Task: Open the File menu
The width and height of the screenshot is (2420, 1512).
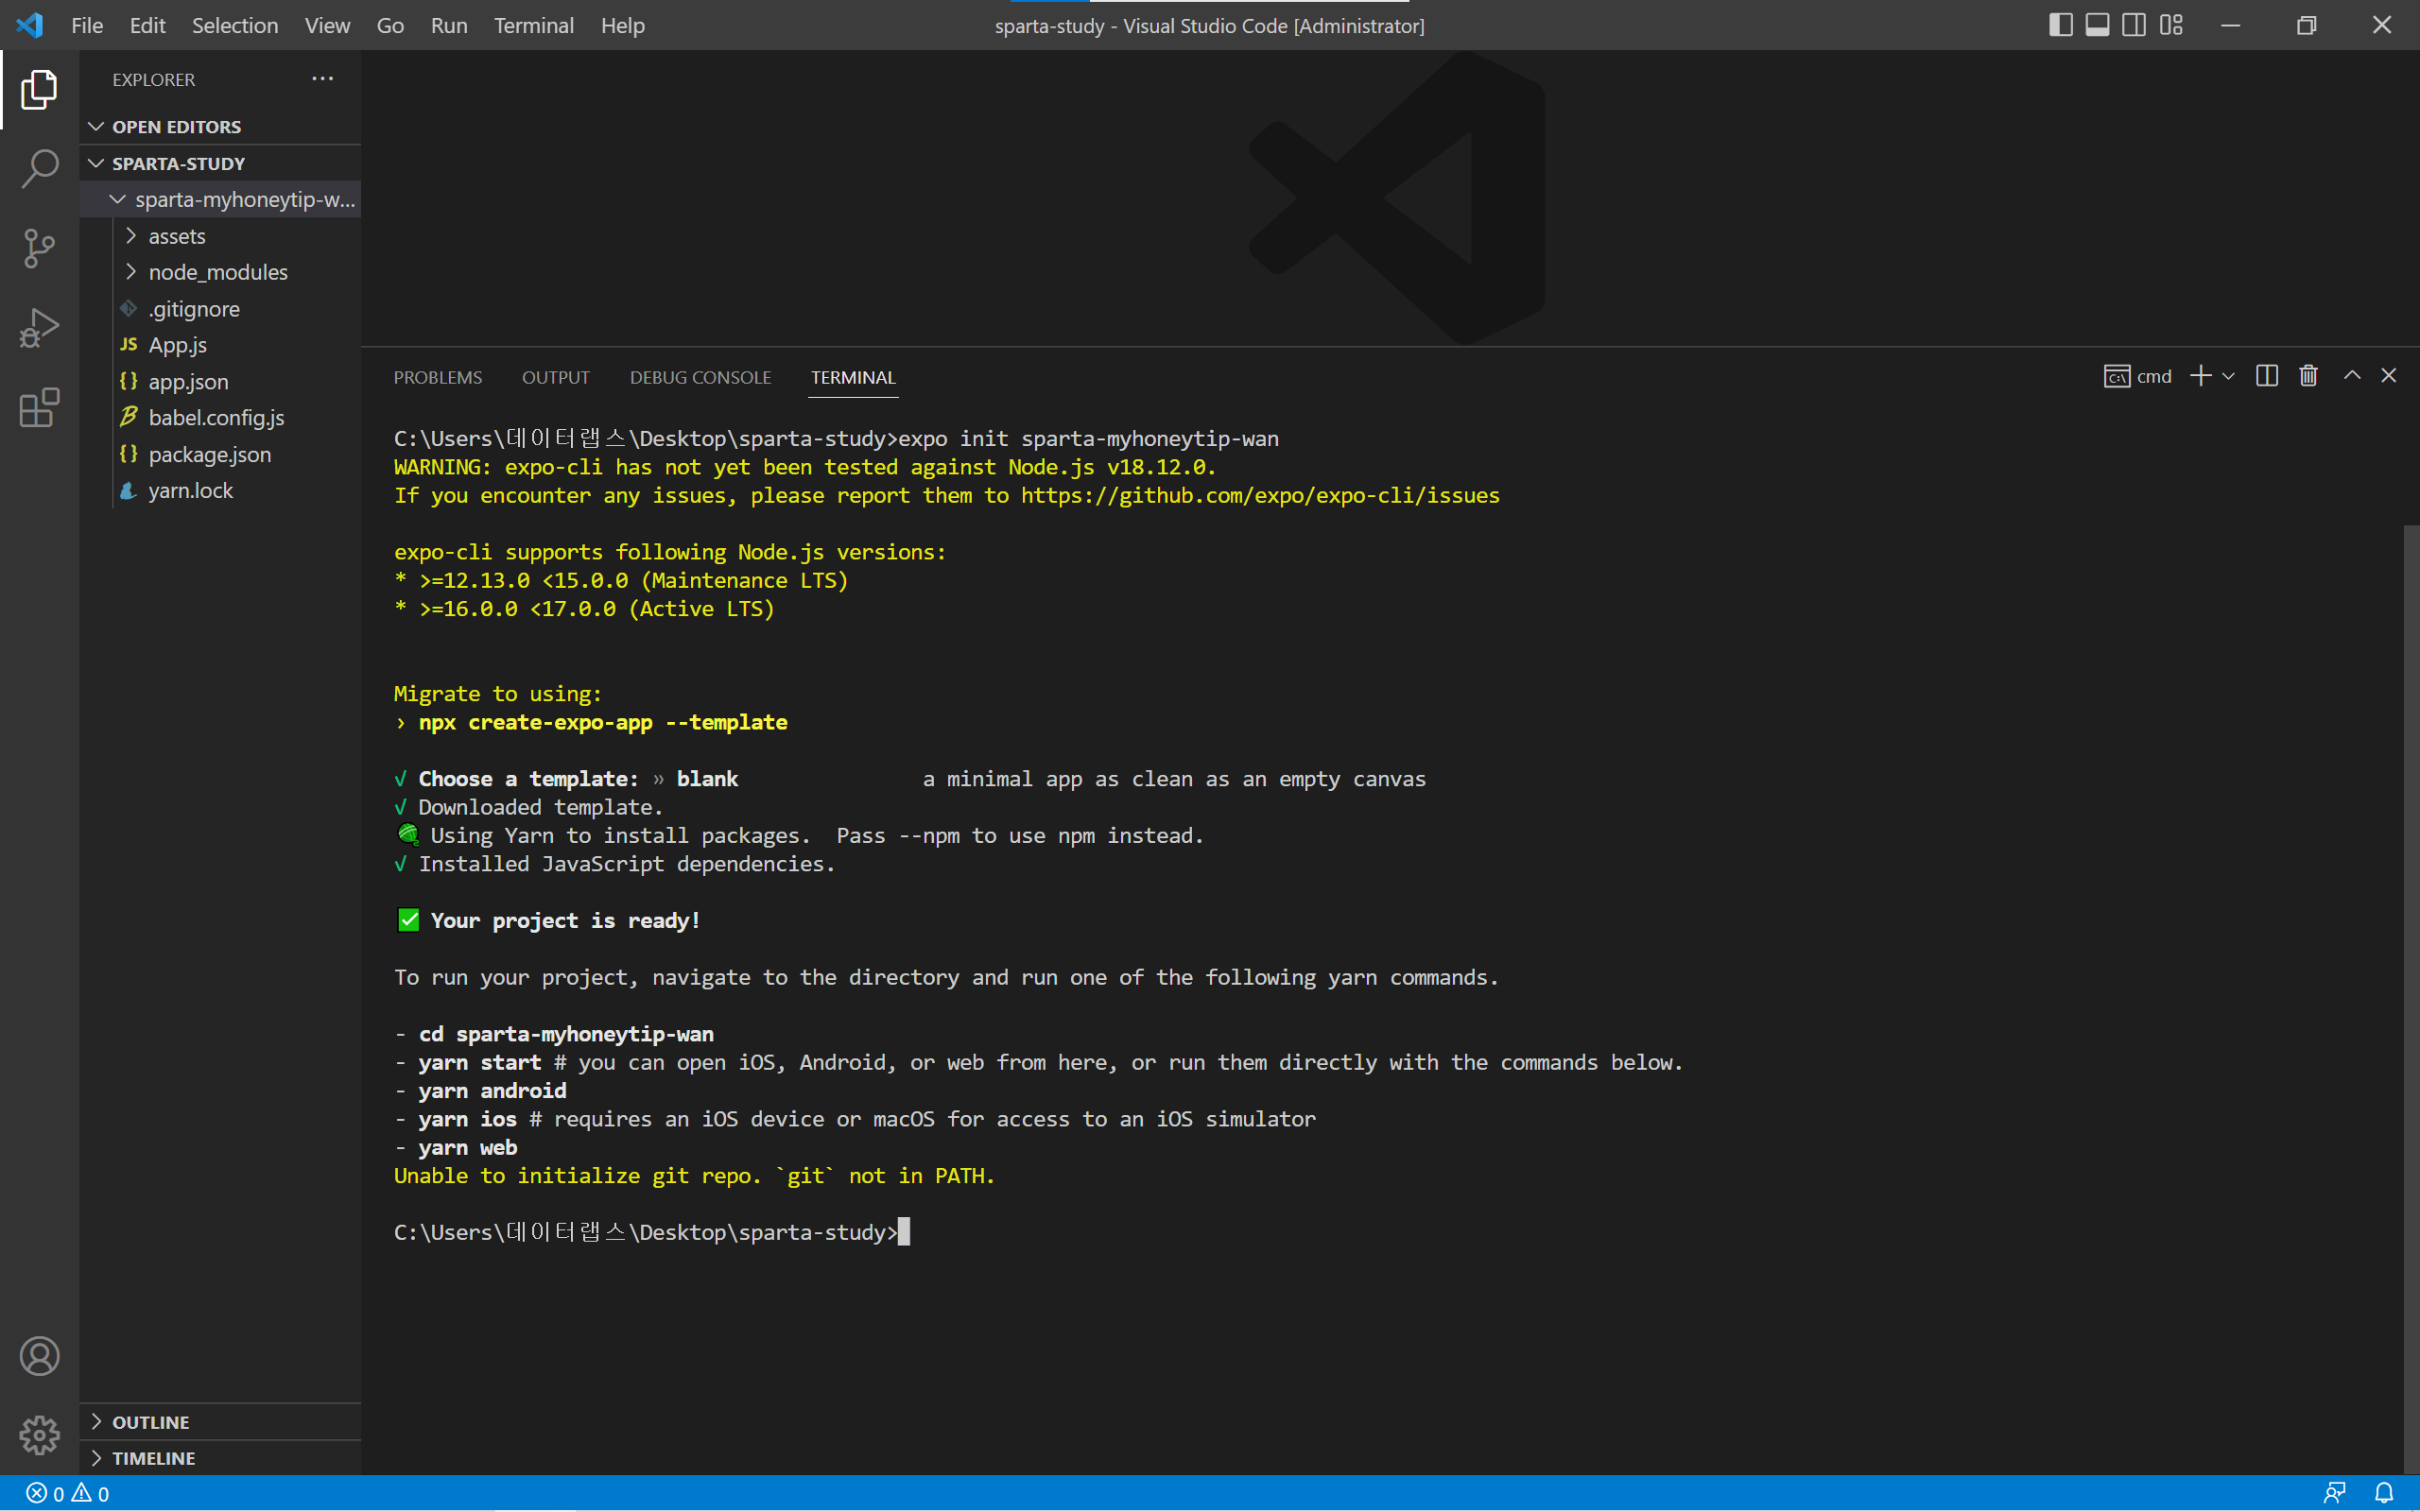Action: coord(87,25)
